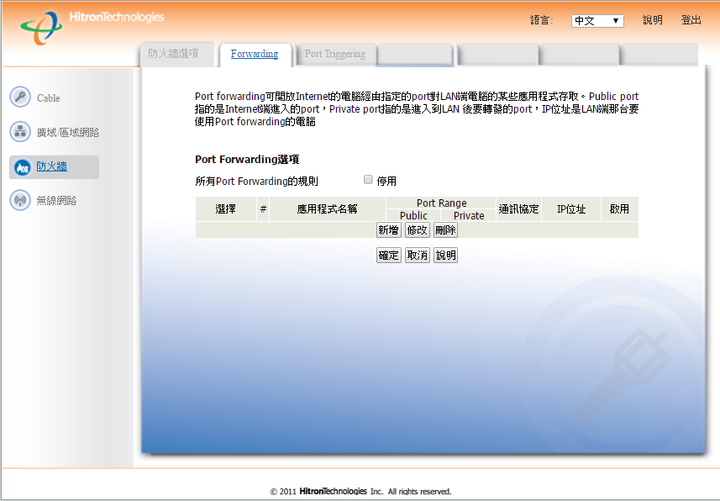Click the 確定 apply button
The width and height of the screenshot is (720, 501).
[388, 255]
